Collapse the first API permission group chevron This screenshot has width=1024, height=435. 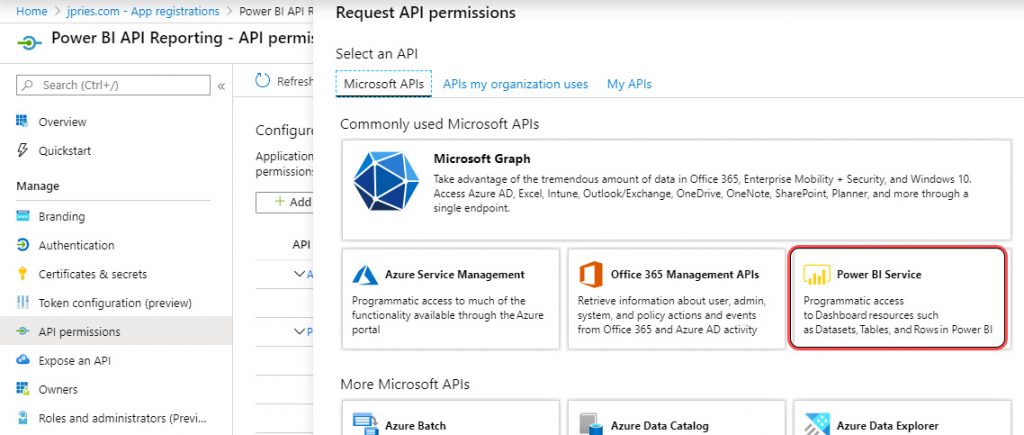[299, 273]
